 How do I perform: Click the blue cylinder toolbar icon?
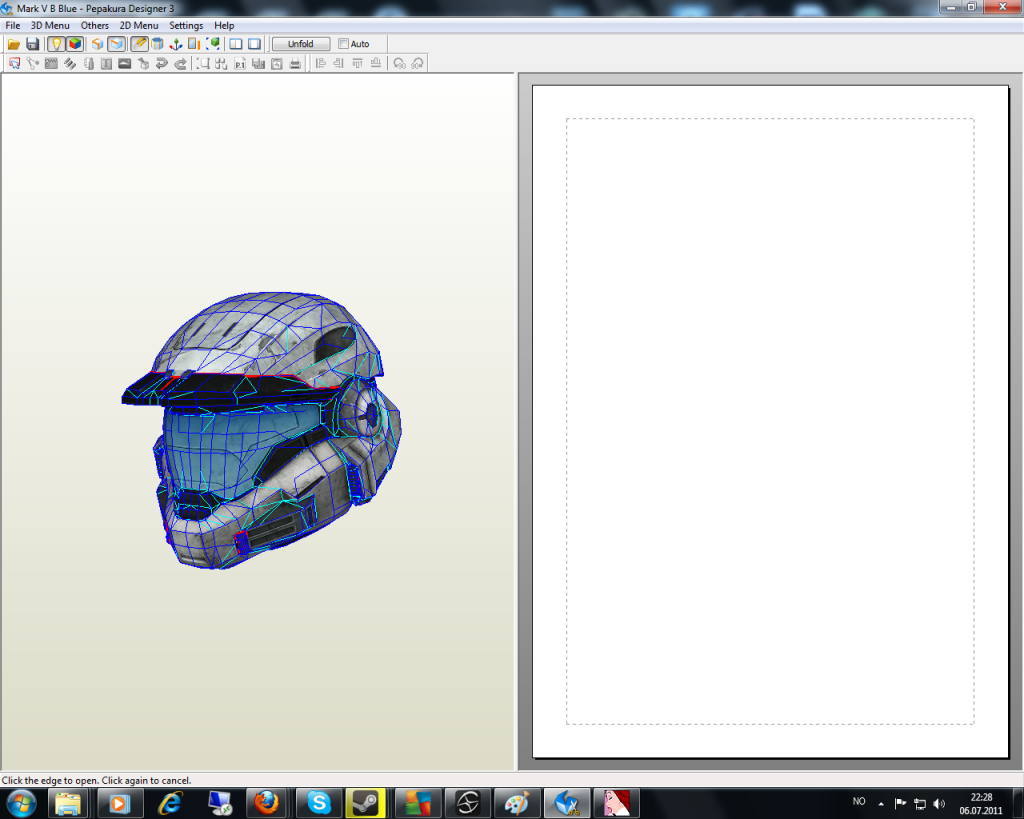coord(157,44)
